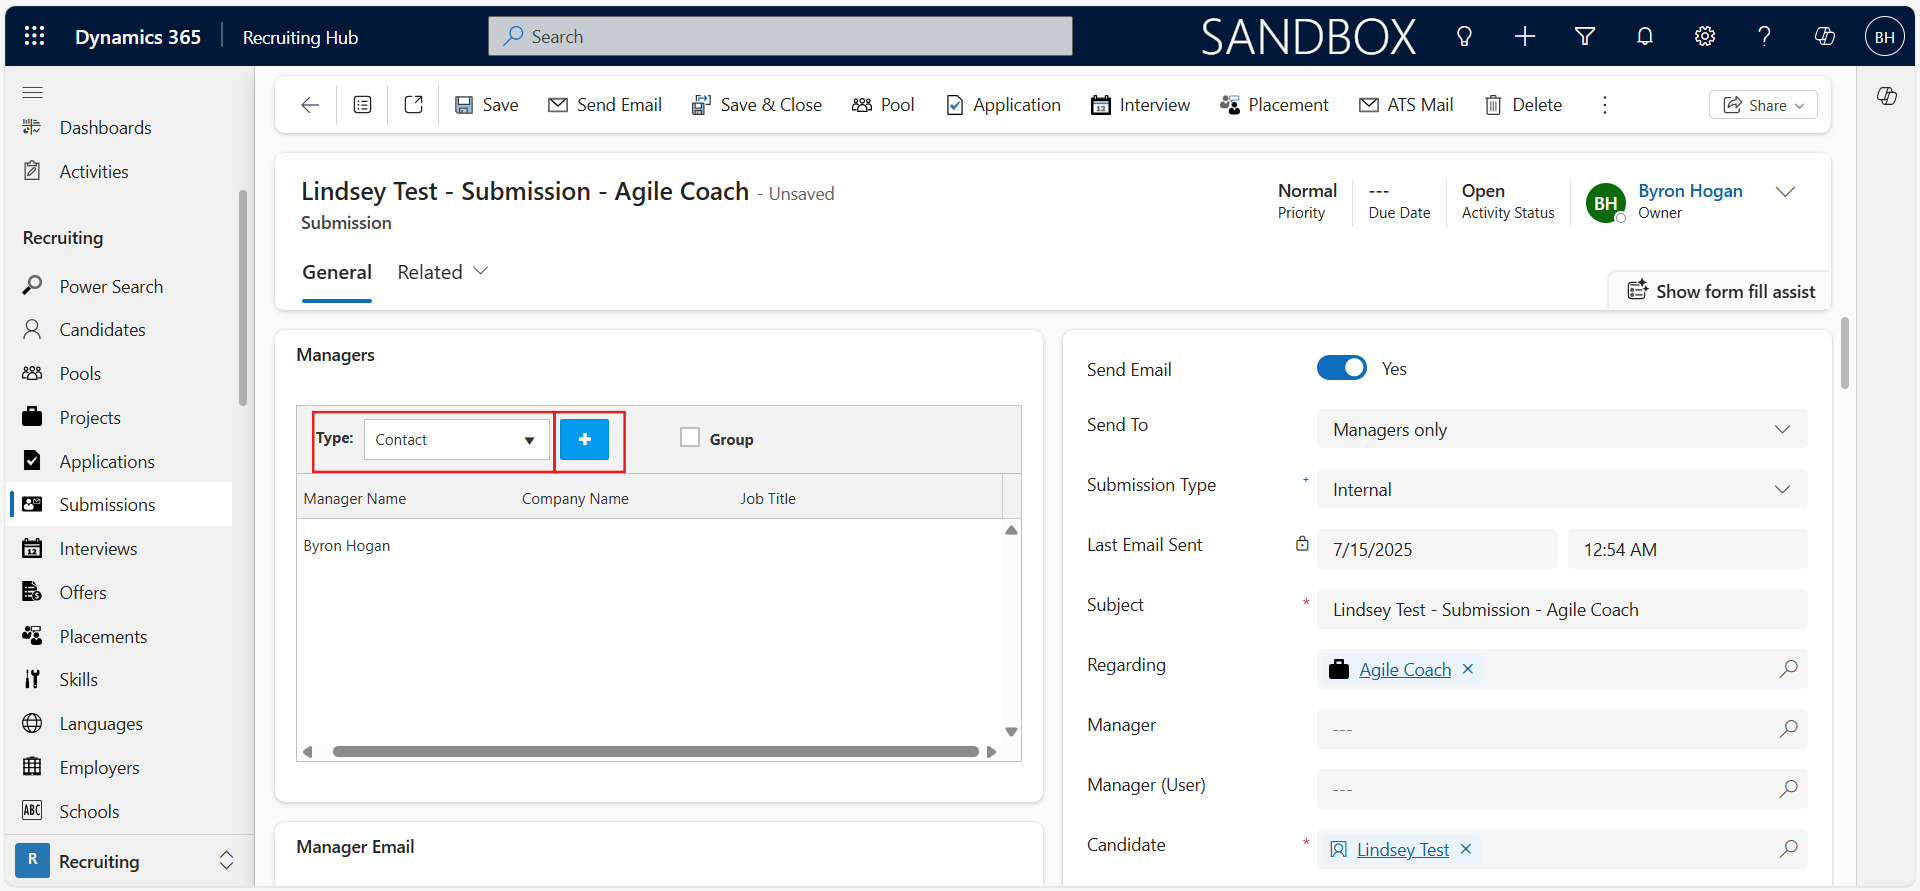Search Manager (User) lookup magnifier icon
The height and width of the screenshot is (891, 1920).
(x=1788, y=789)
